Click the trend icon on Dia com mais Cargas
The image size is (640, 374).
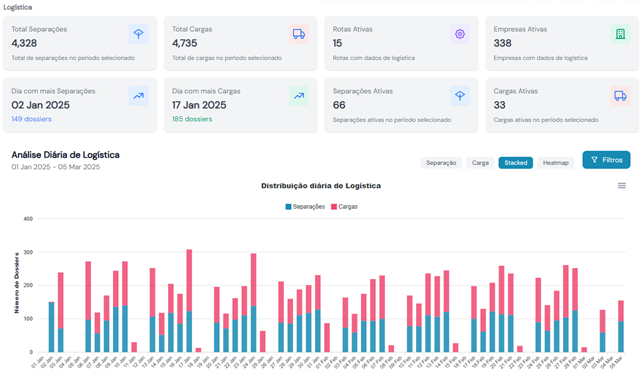[299, 96]
